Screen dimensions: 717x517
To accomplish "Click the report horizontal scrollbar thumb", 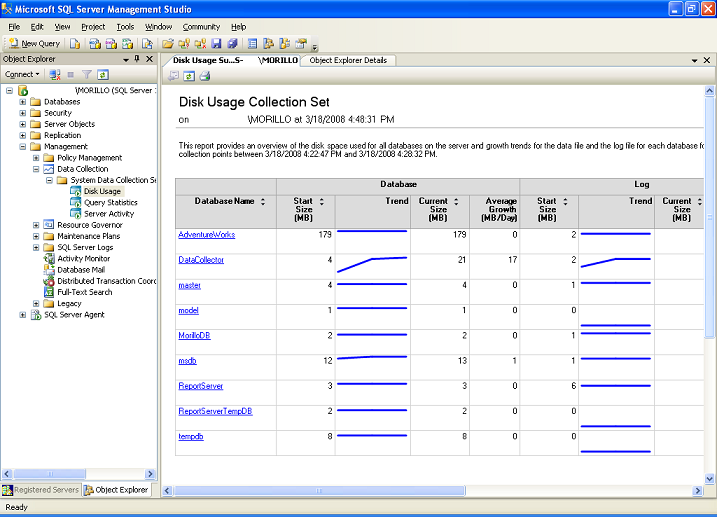I will point(319,491).
